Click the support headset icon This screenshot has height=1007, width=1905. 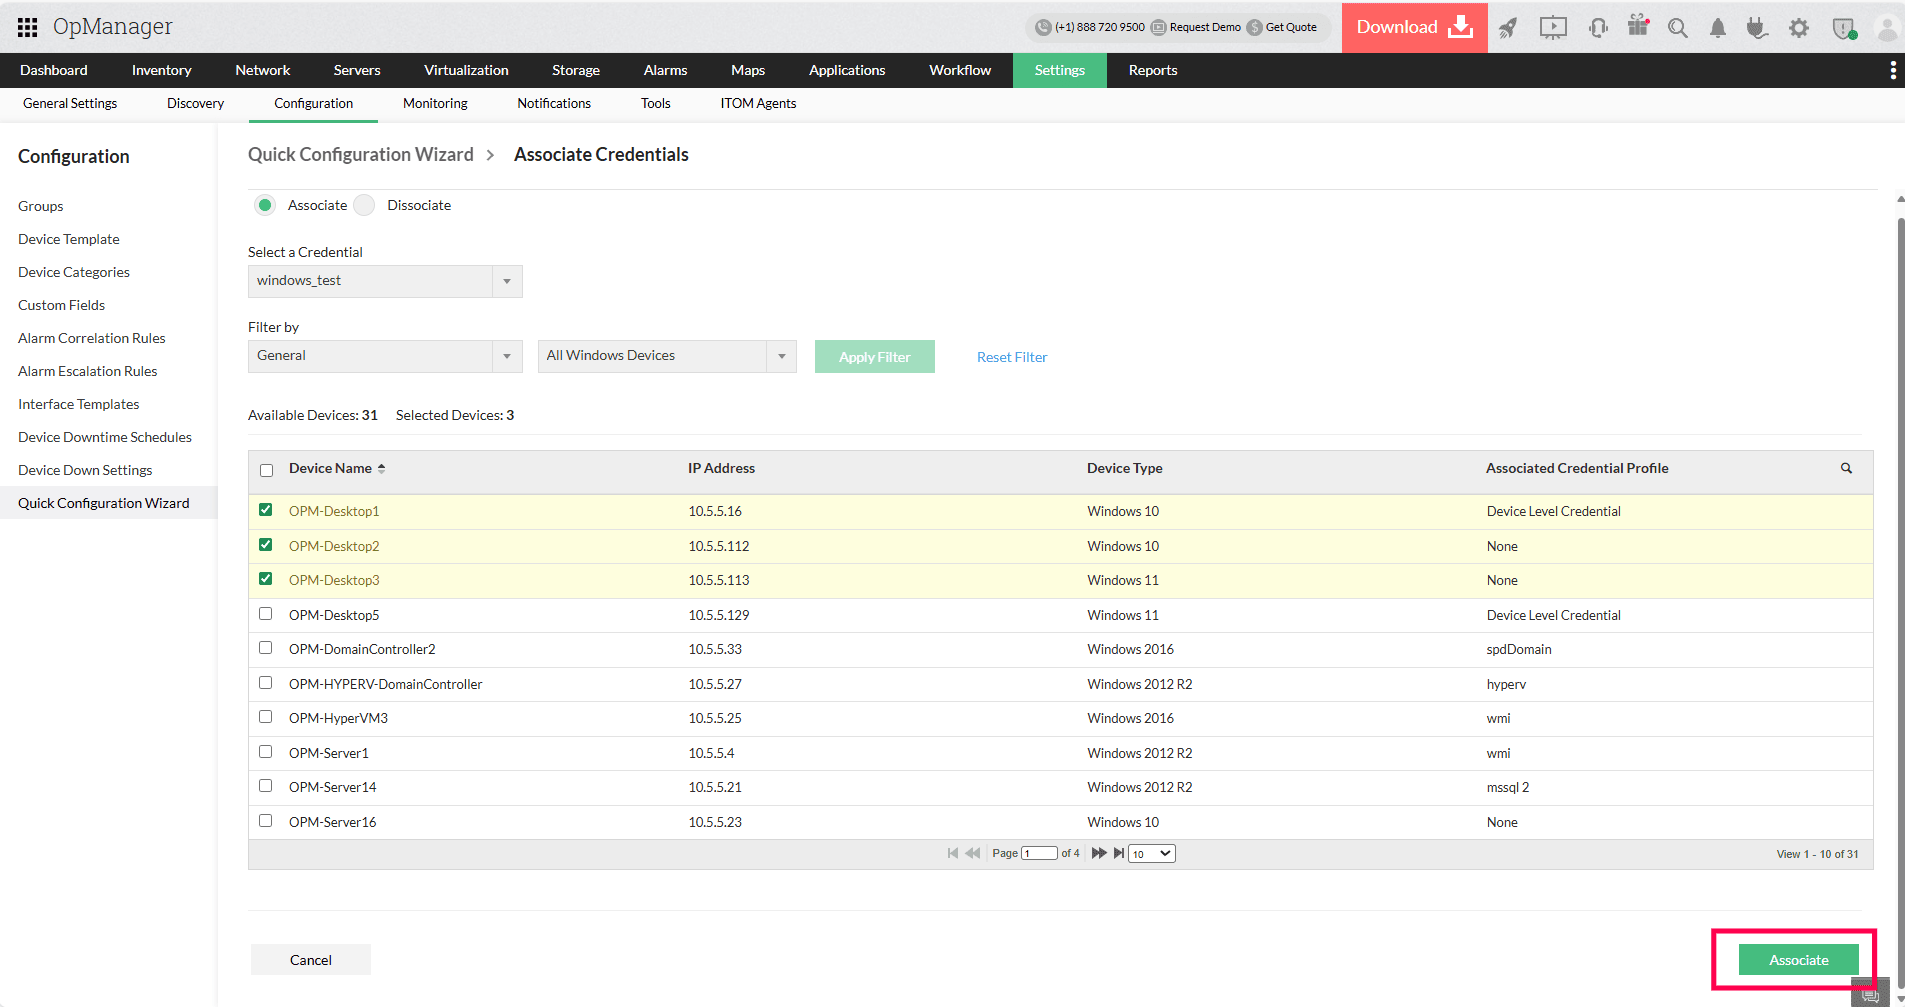tap(1597, 28)
